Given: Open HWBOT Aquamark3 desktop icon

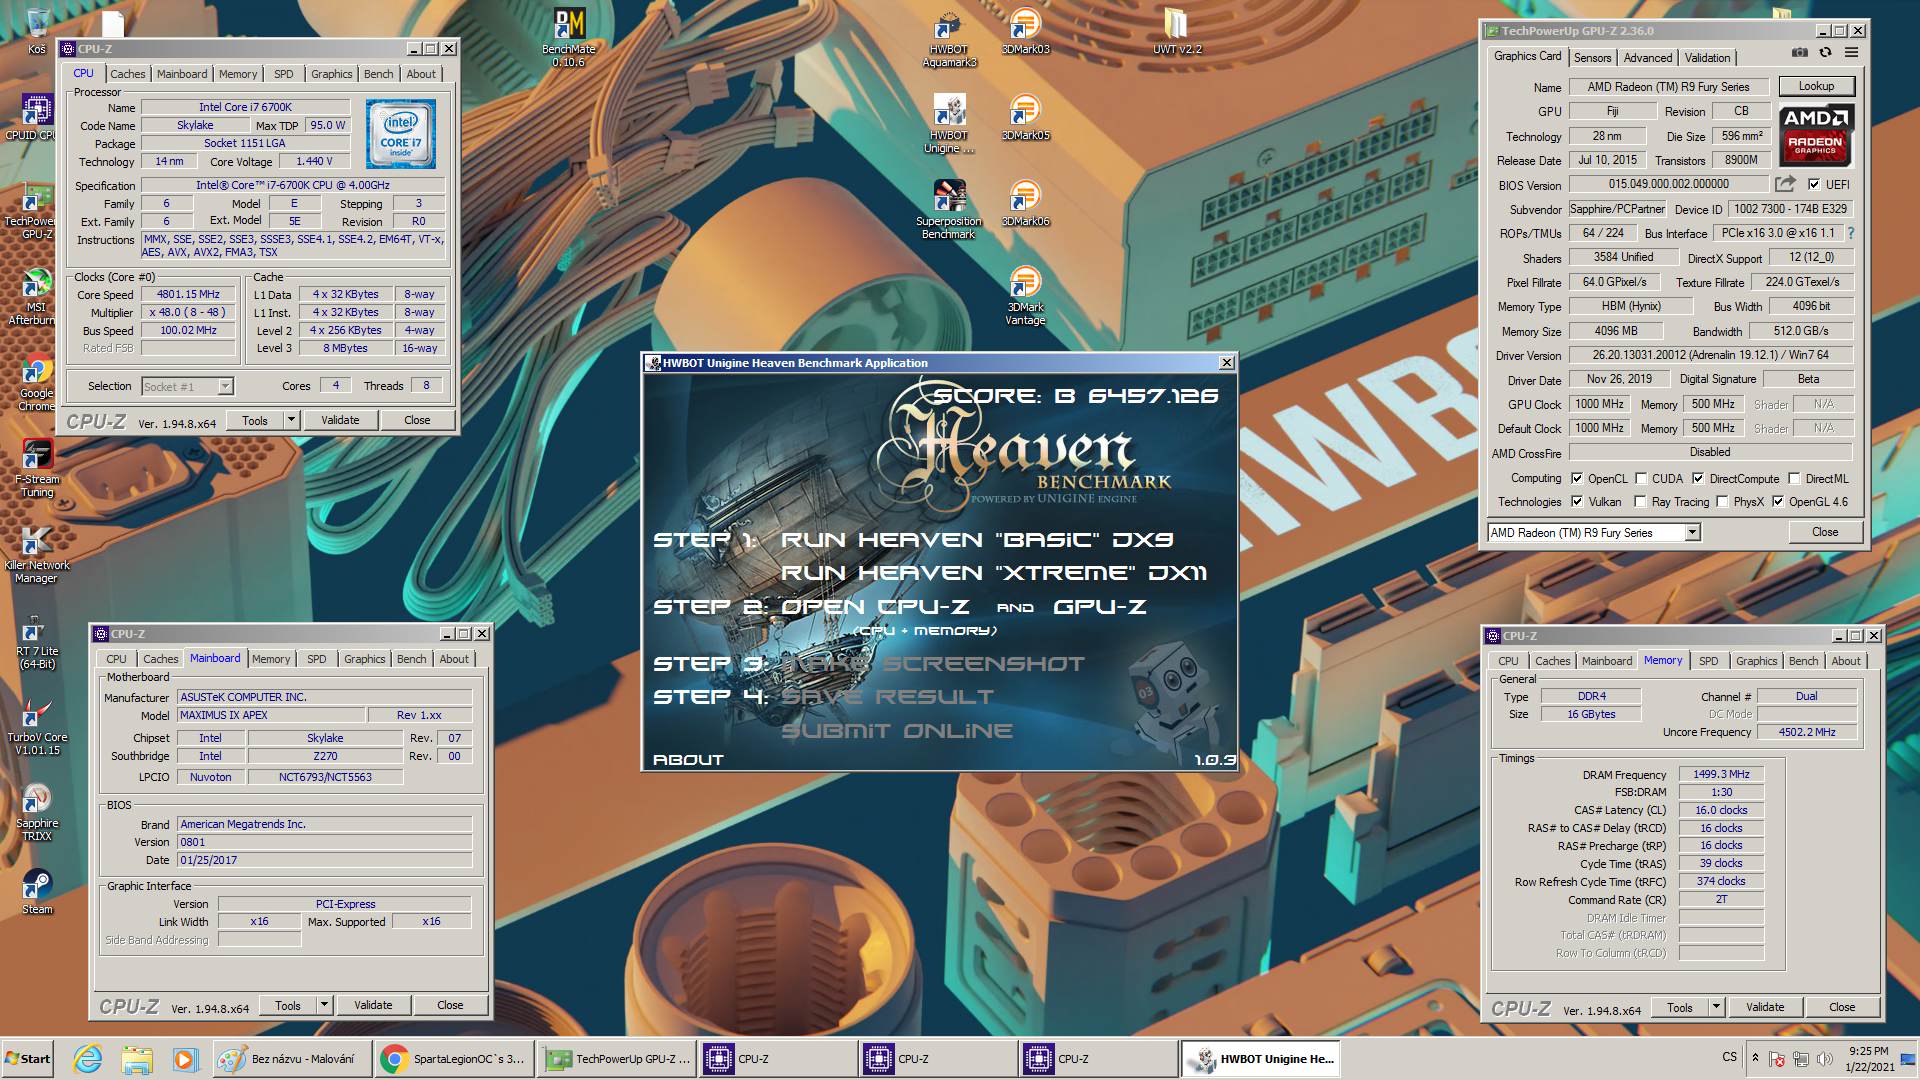Looking at the screenshot, I should (x=949, y=38).
